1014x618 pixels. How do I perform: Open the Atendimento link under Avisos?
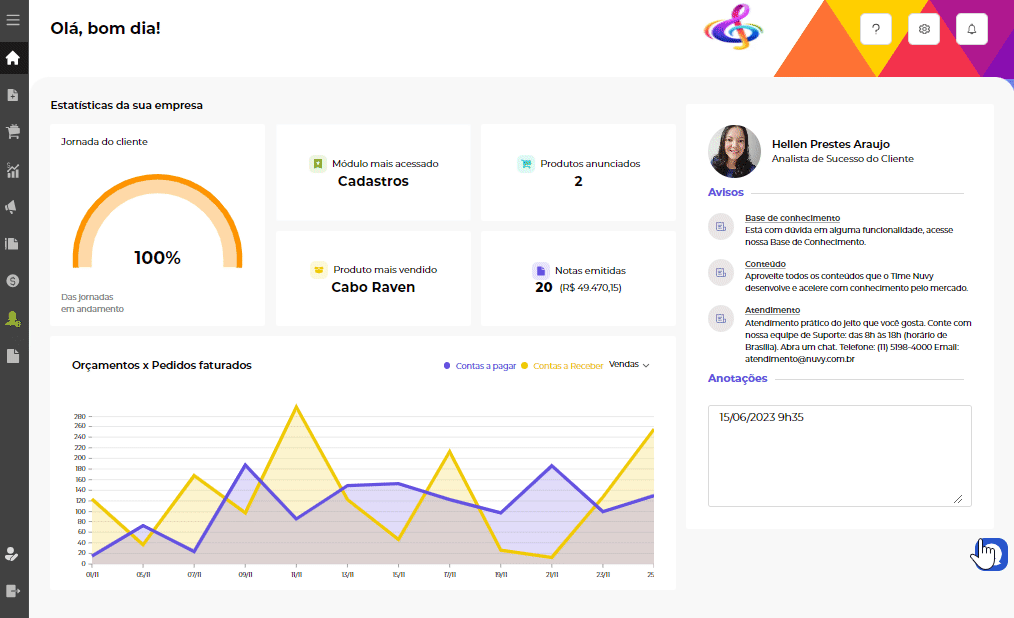point(772,310)
